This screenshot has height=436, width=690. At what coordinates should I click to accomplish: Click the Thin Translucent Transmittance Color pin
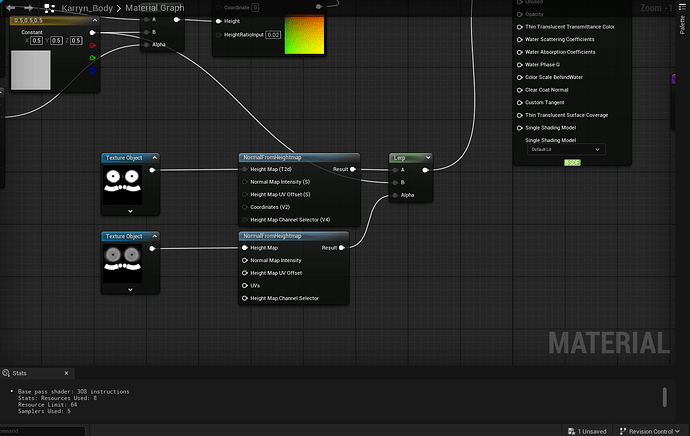[520, 27]
